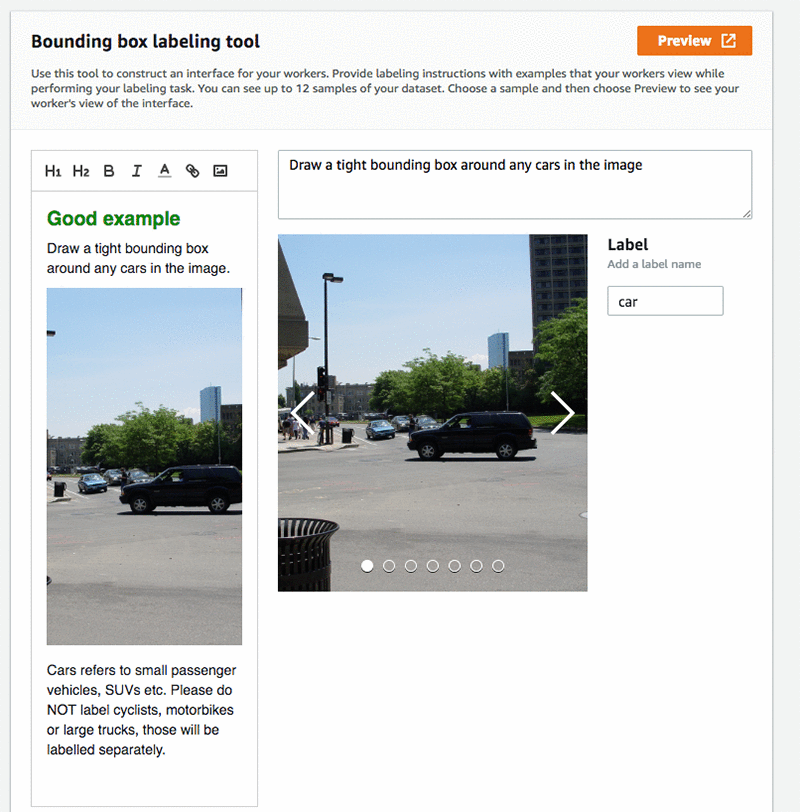Select the fourth carousel sample dot
The height and width of the screenshot is (812, 800).
pos(433,566)
